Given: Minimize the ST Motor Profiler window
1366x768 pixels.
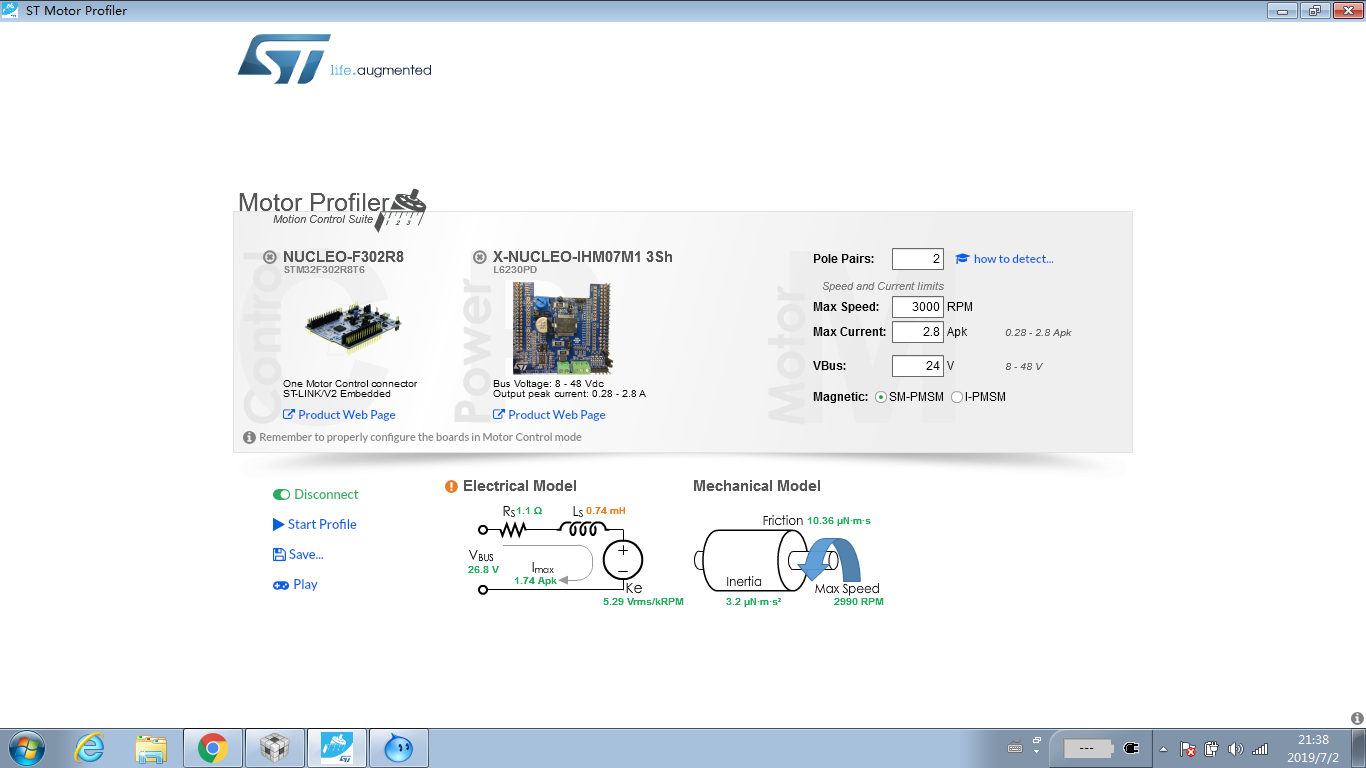Looking at the screenshot, I should coord(1282,10).
